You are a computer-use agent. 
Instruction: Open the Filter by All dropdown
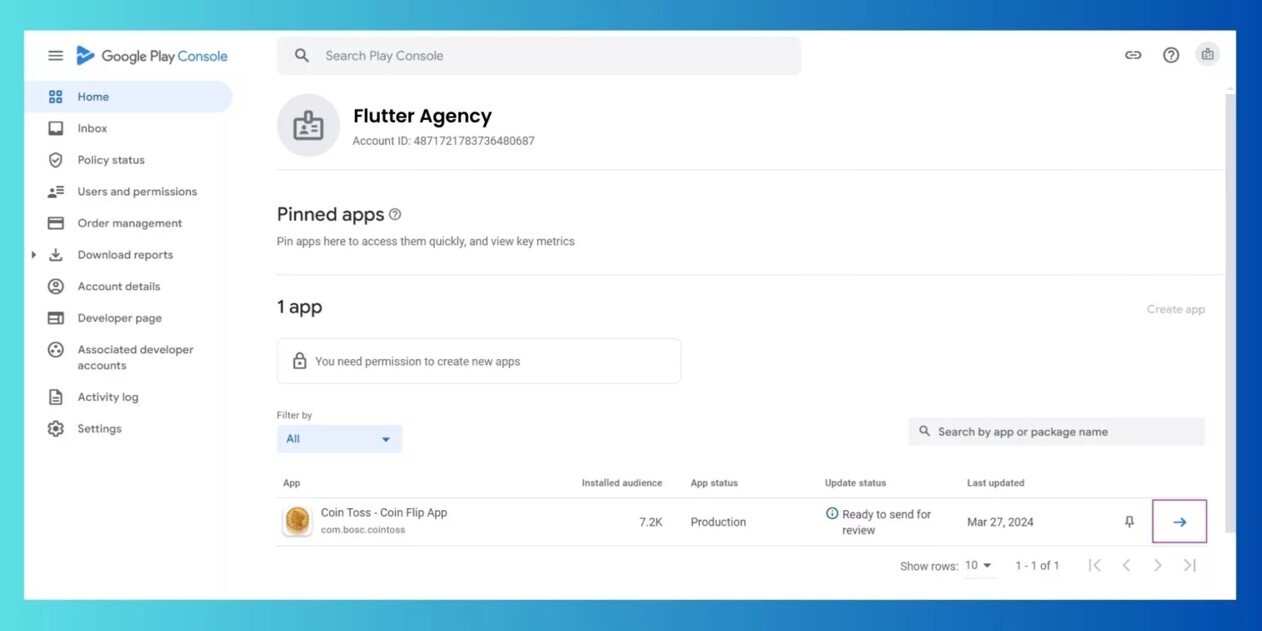point(339,439)
